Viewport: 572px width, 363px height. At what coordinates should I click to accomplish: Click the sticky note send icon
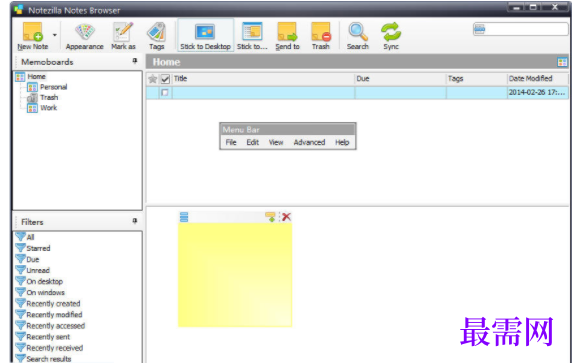pyautogui.click(x=270, y=217)
